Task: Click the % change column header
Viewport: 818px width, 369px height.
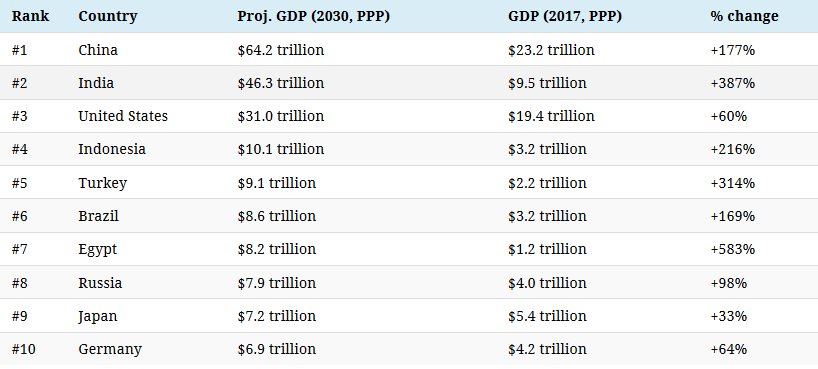Action: click(744, 16)
